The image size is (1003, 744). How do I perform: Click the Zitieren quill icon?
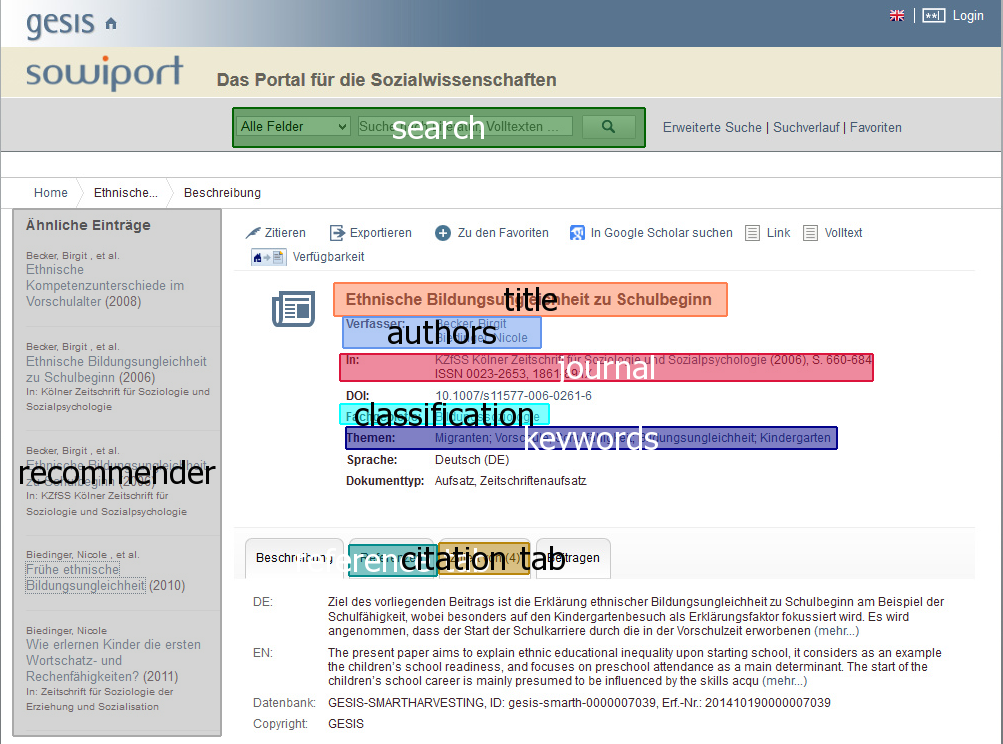pos(253,233)
